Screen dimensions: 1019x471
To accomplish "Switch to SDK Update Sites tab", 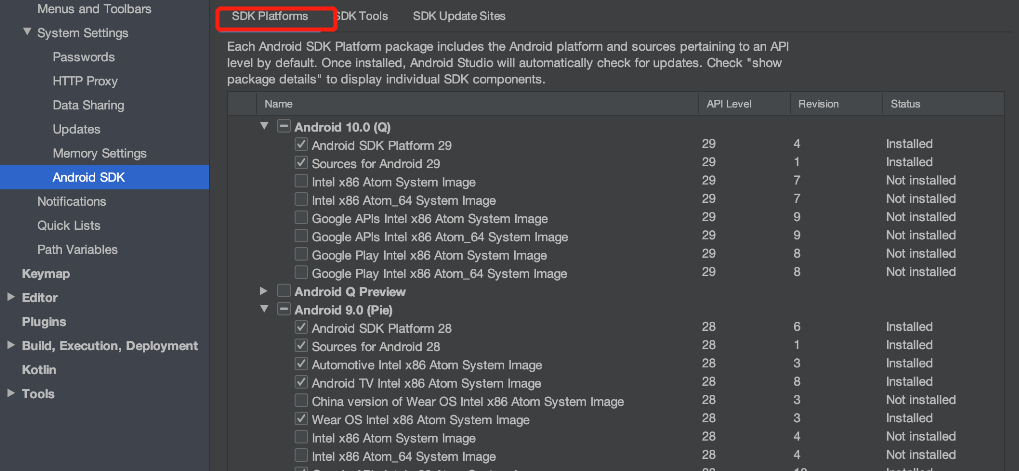I will click(459, 16).
